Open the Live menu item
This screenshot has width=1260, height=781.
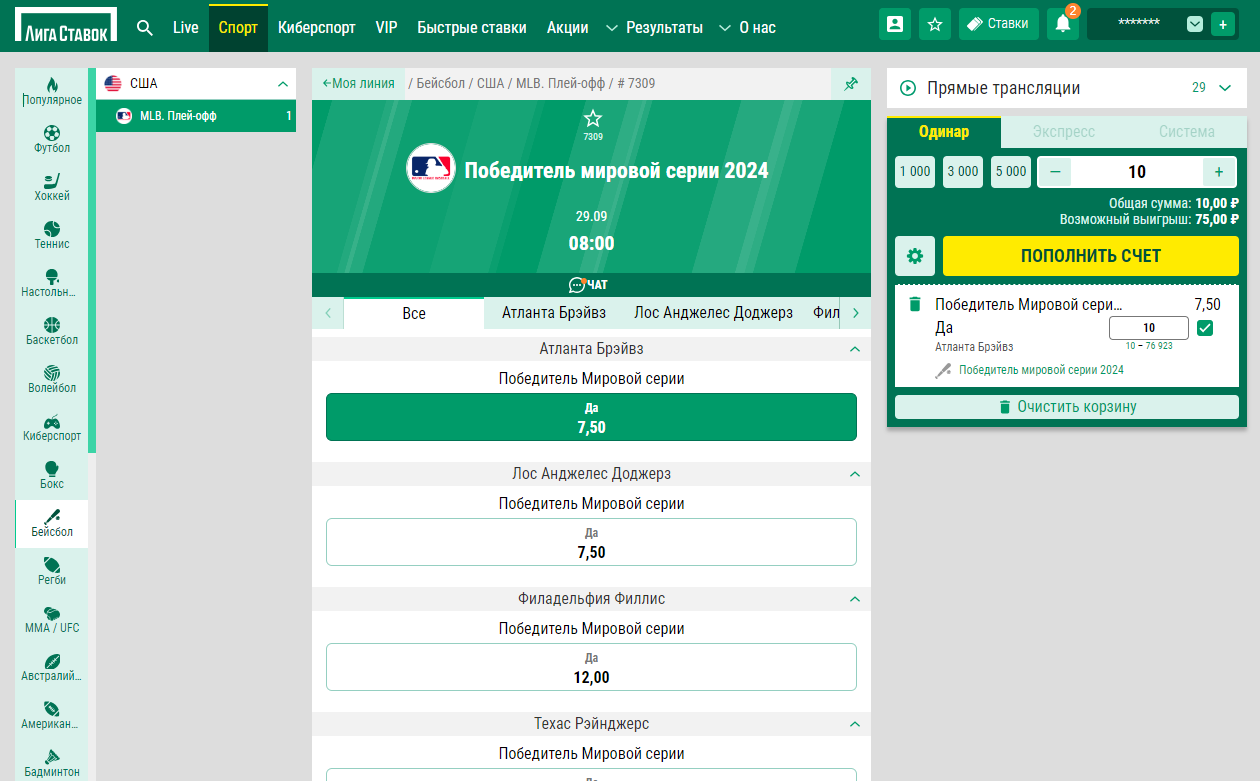(186, 27)
